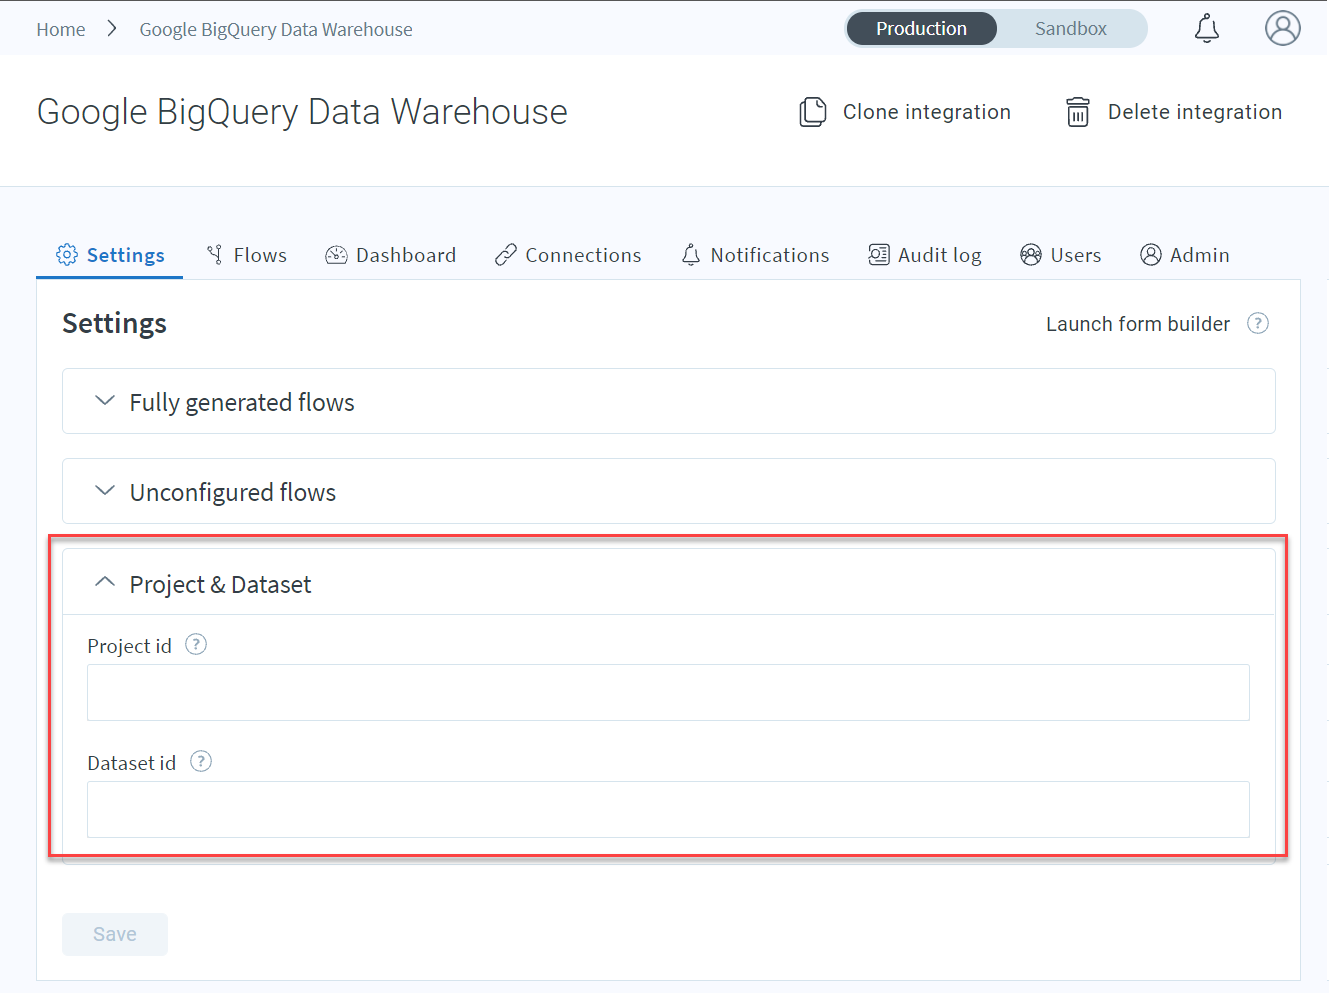Show help for Dataset id field
The image size is (1329, 993).
tap(201, 762)
